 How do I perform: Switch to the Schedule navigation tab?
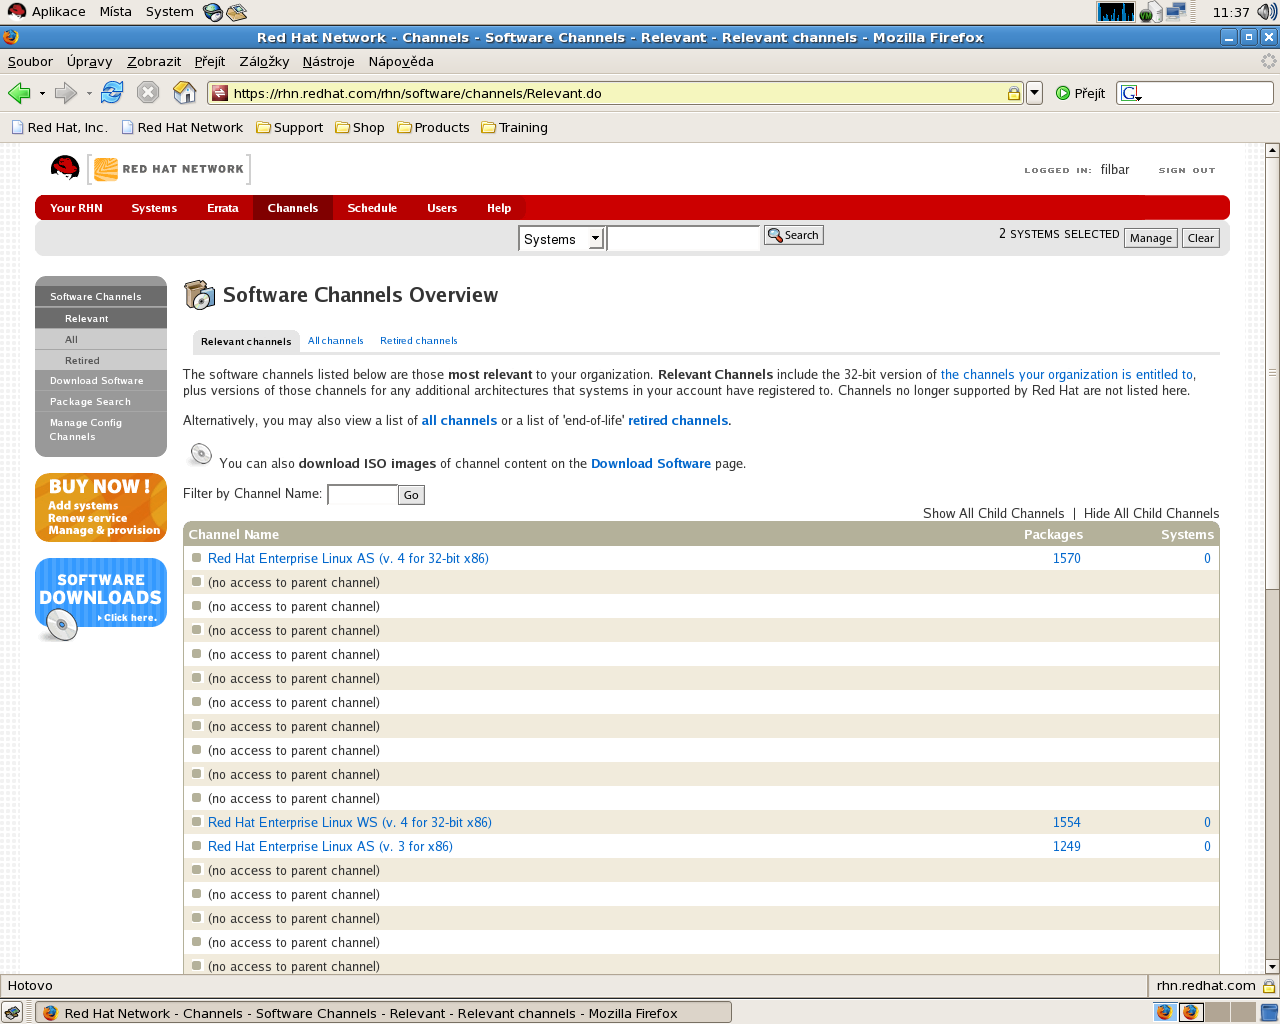(x=372, y=208)
